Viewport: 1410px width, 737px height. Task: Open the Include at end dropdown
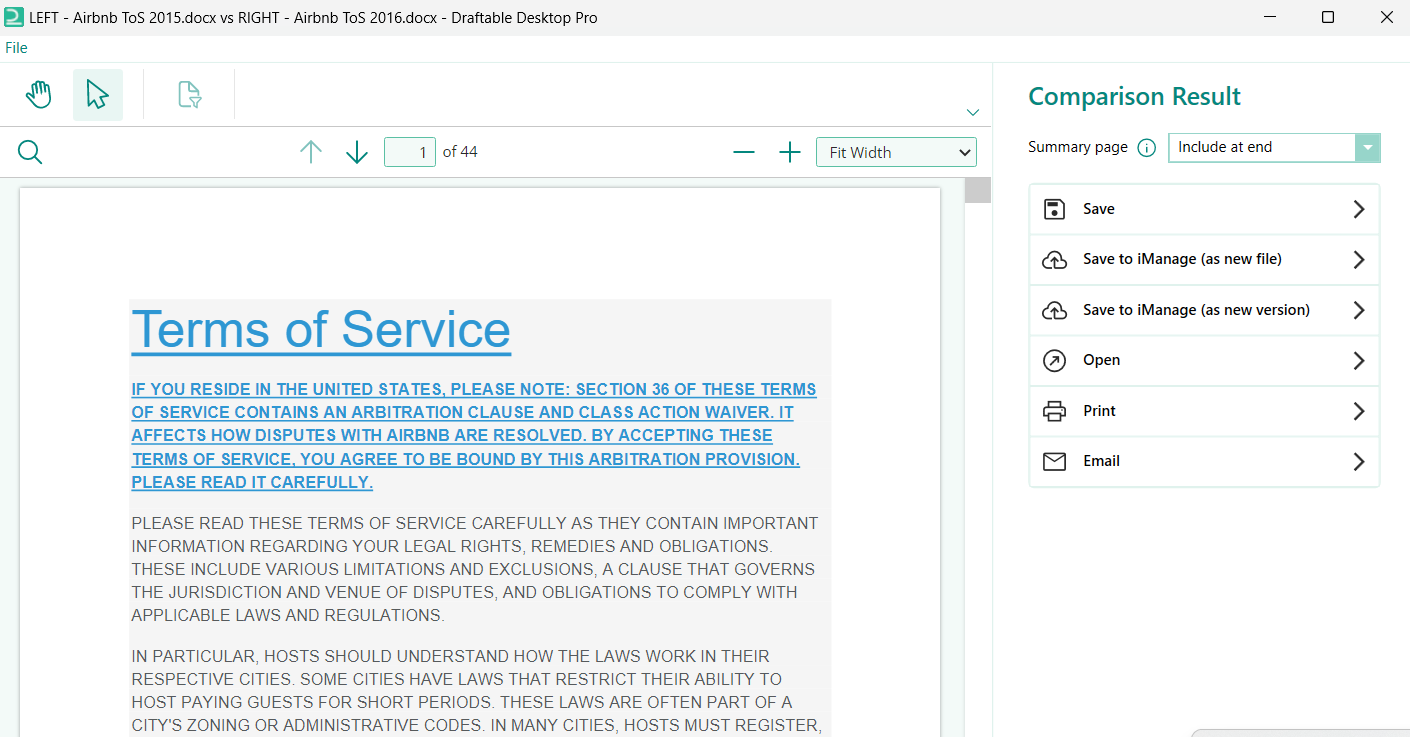(x=1274, y=147)
